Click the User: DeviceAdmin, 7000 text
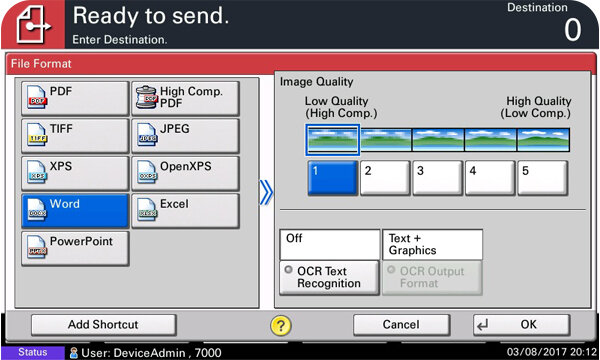 click(x=151, y=353)
